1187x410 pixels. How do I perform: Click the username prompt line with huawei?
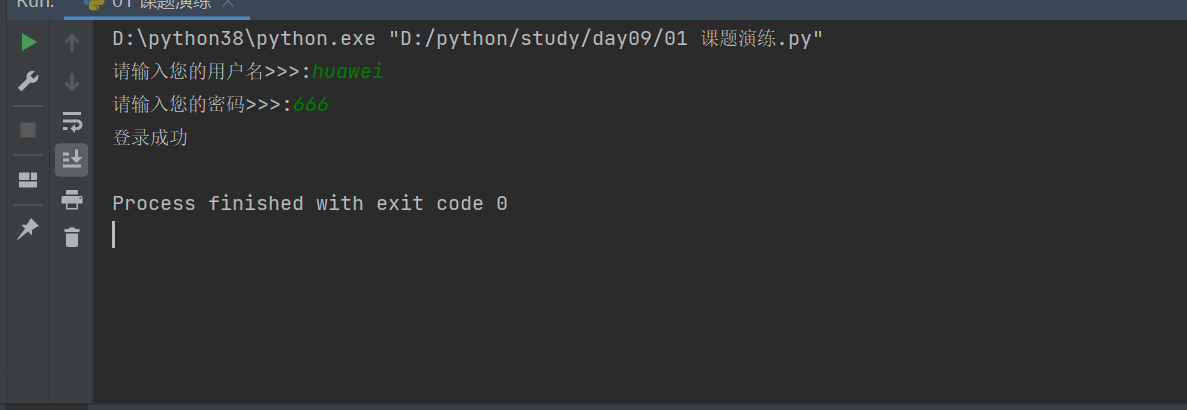pos(248,72)
